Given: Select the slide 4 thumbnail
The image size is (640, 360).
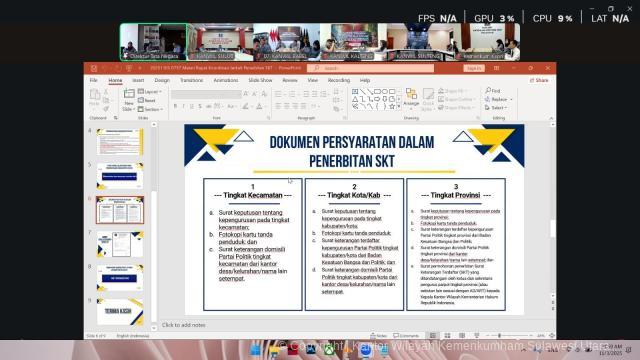Looking at the screenshot, I should point(120,142).
